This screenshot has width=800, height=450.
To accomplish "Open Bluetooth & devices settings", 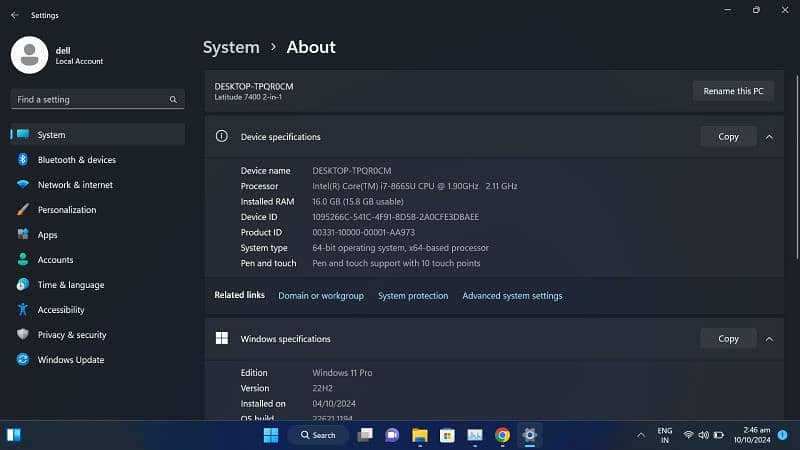I will 76,160.
